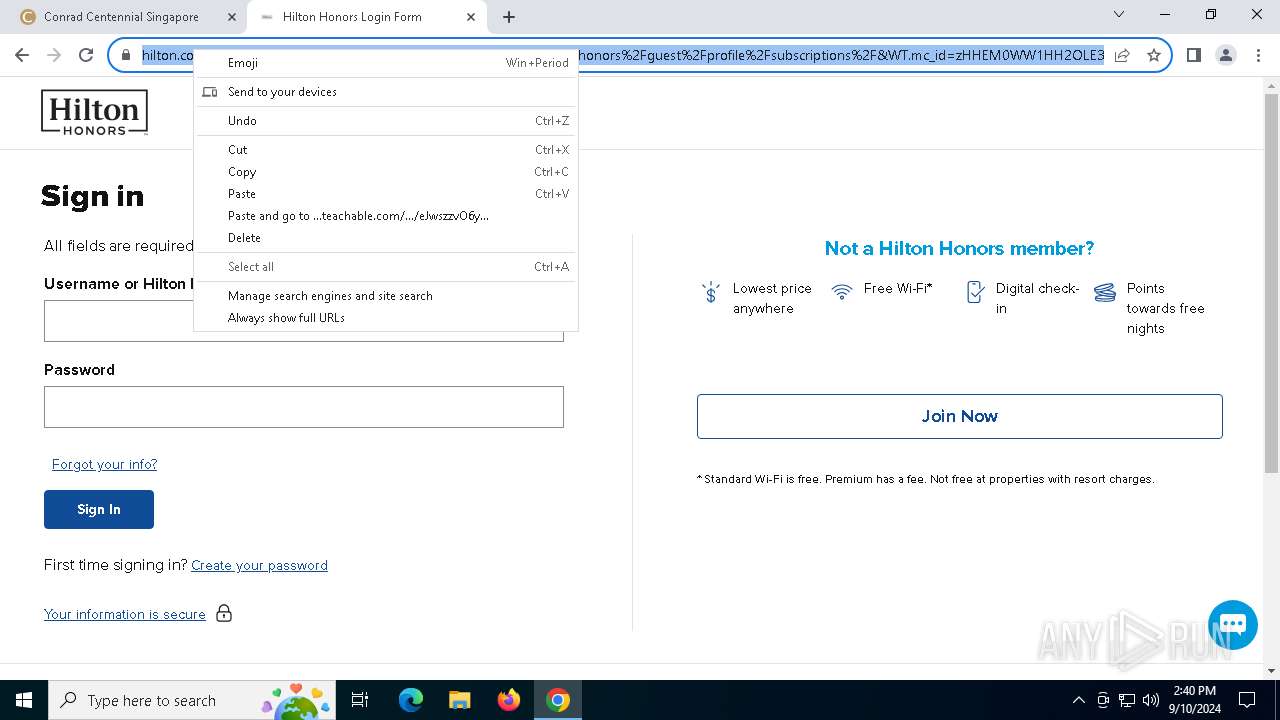Show hidden system tray icons
This screenshot has width=1280, height=720.
(x=1078, y=700)
